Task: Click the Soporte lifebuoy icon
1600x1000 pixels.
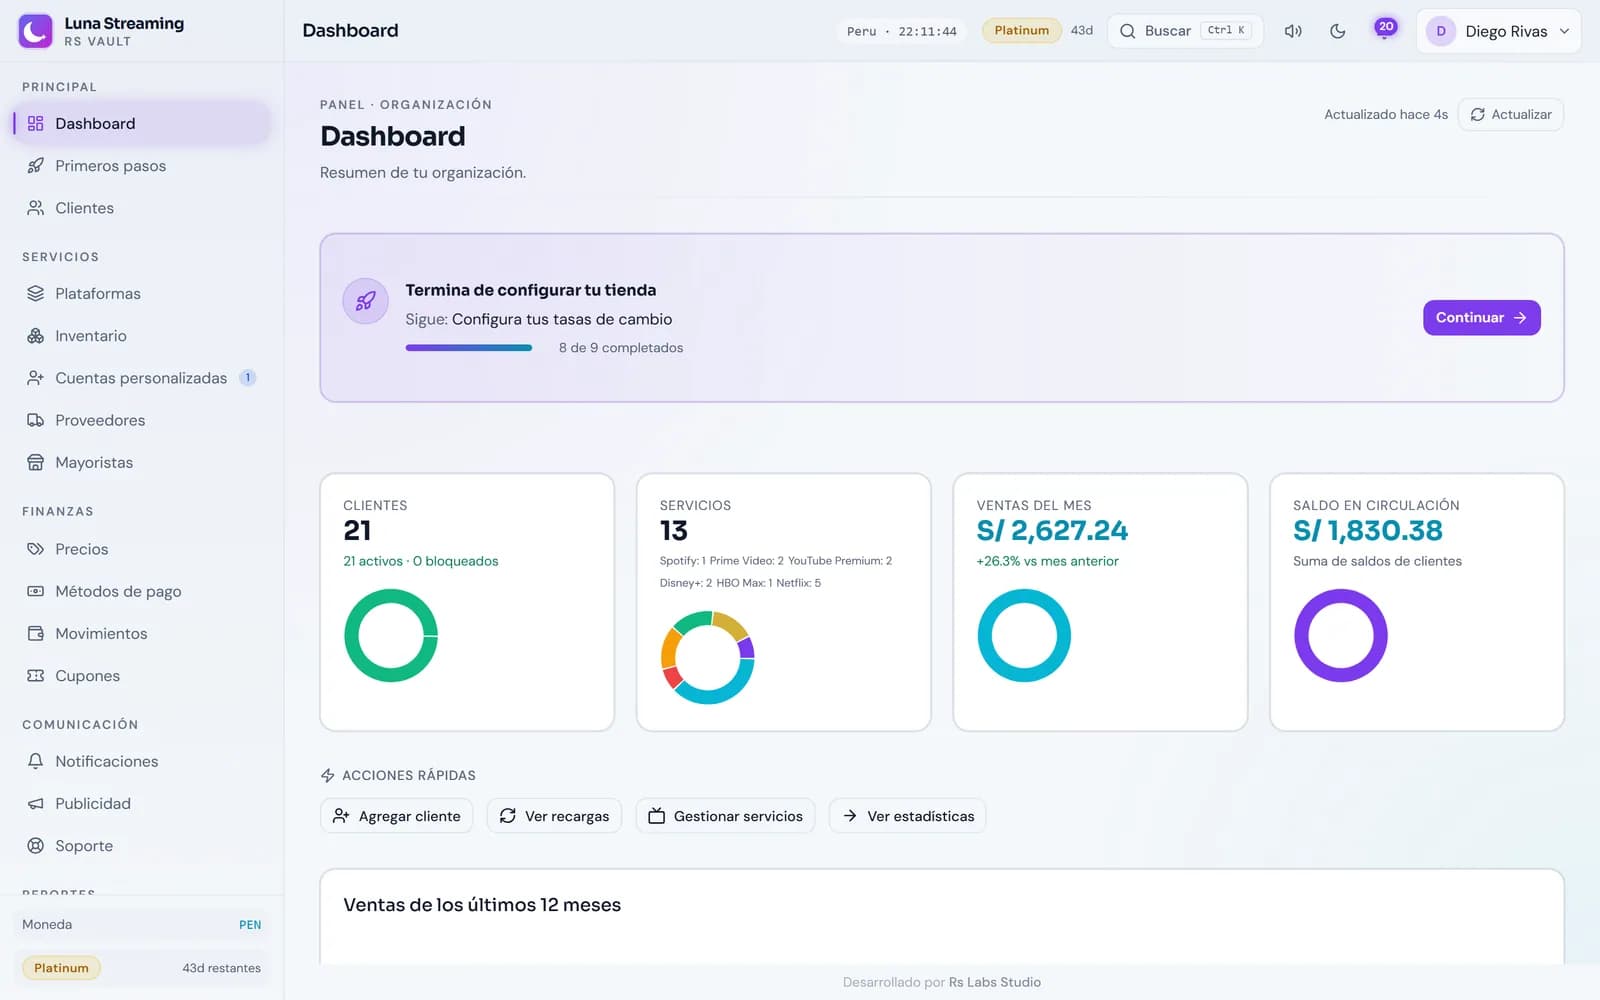Action: (36, 846)
